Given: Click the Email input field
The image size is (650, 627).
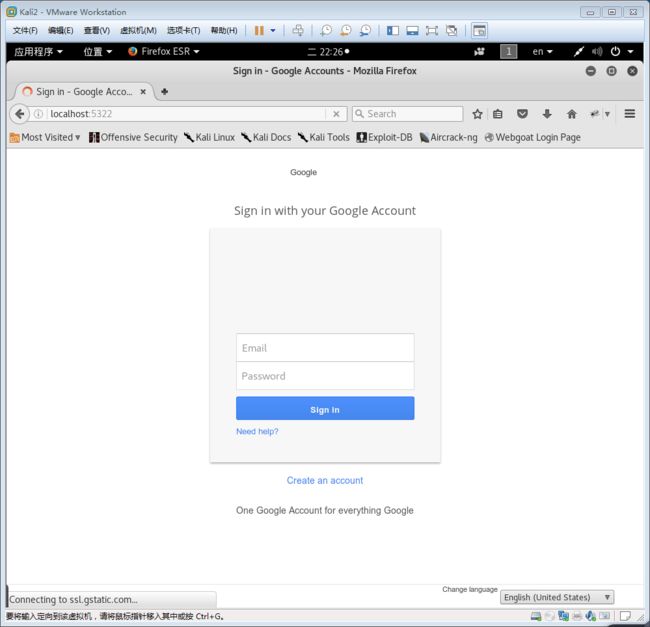Looking at the screenshot, I should tap(325, 348).
